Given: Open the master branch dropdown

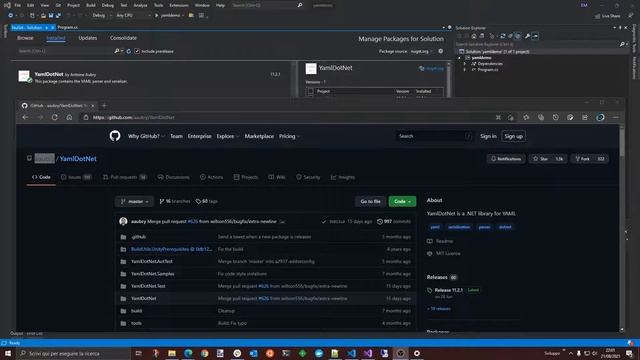Looking at the screenshot, I should (134, 201).
